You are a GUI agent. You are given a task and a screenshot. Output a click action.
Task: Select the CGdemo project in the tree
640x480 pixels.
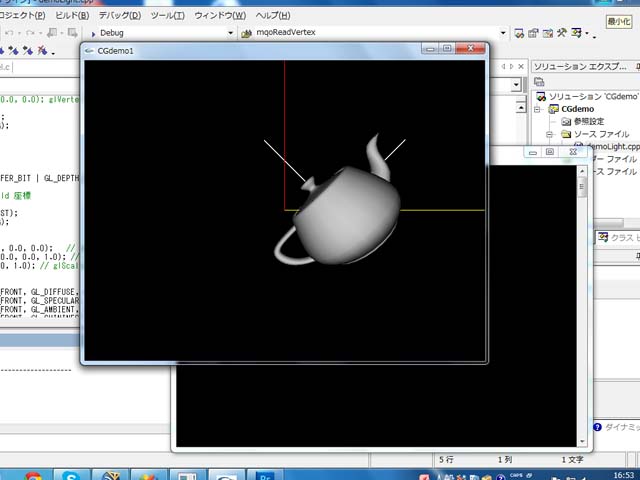pyautogui.click(x=578, y=109)
